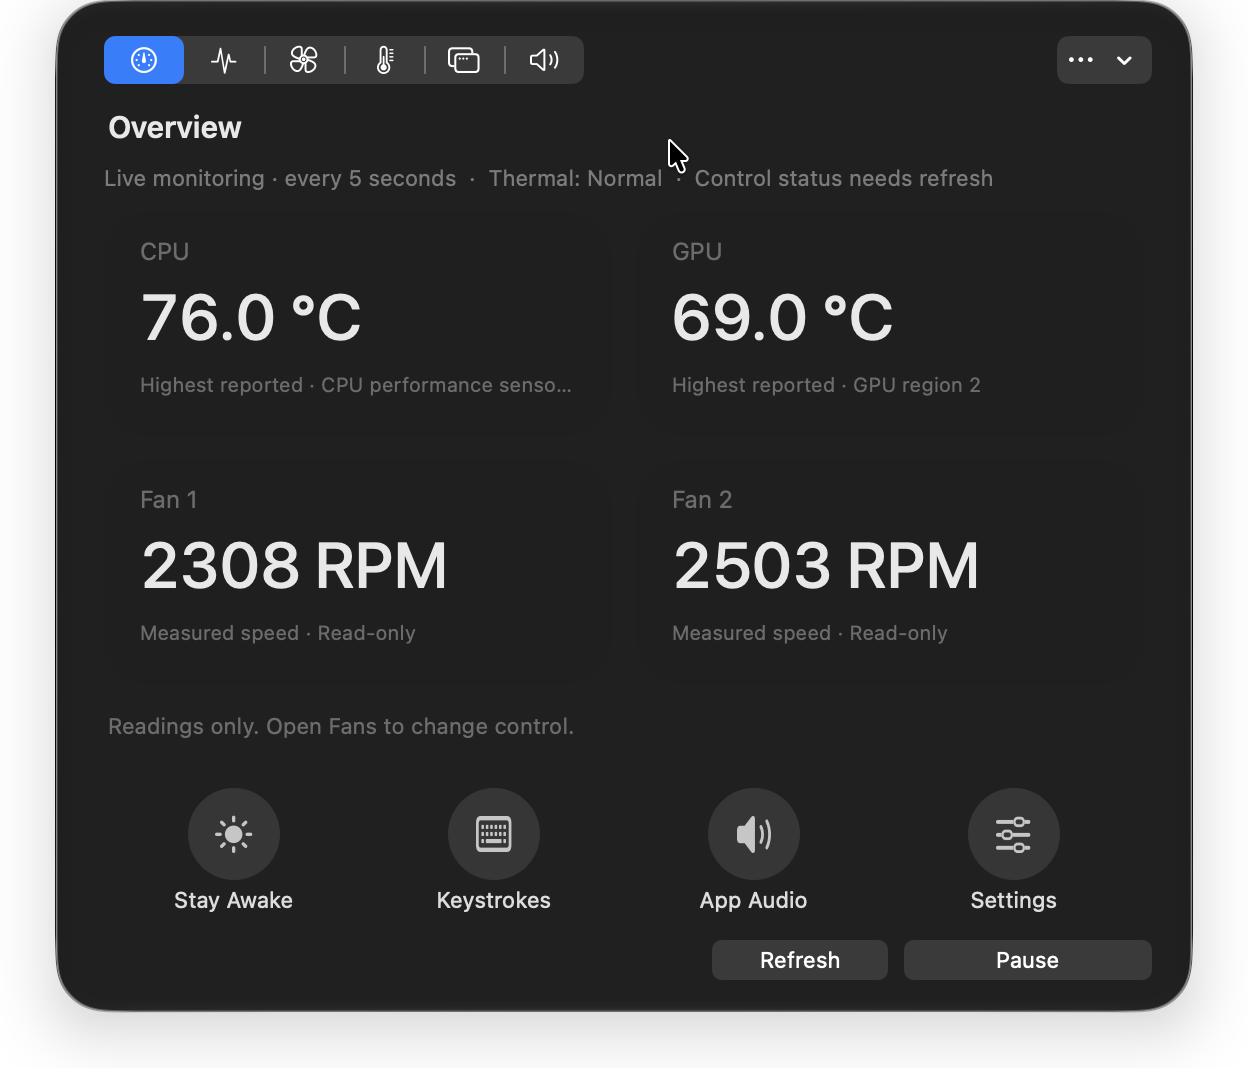
Task: Click the Stay Awake sun icon
Action: [234, 834]
